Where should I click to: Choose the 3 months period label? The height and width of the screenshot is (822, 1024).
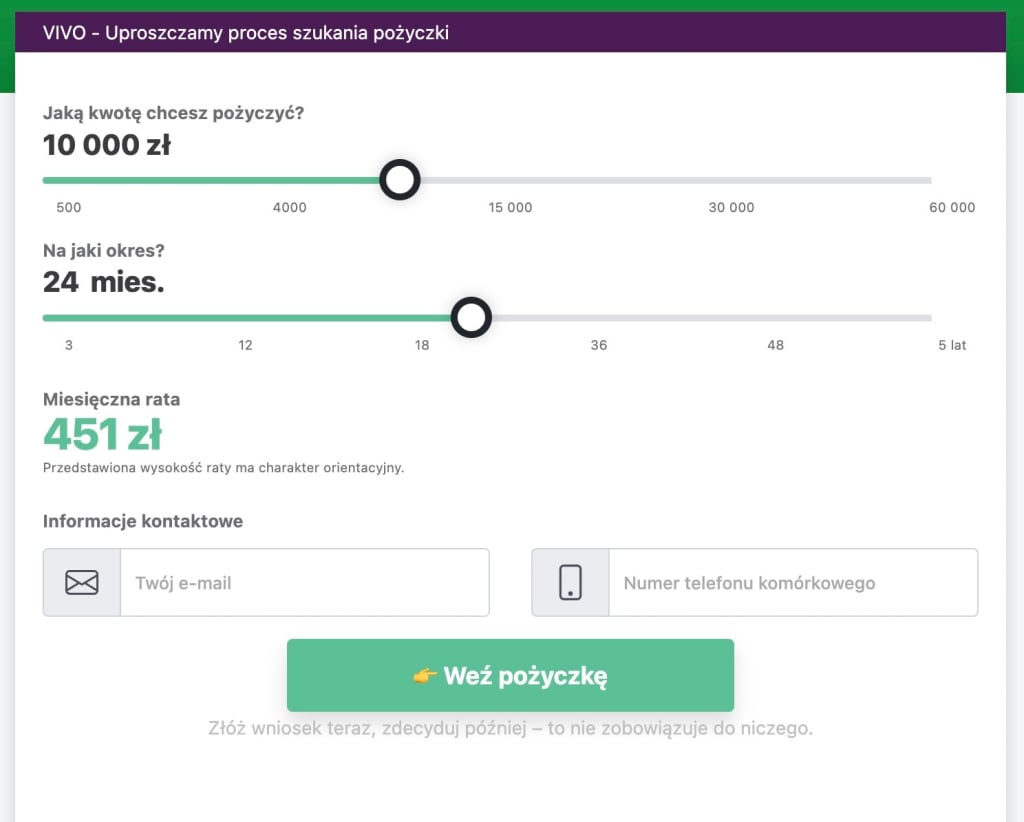(x=69, y=345)
